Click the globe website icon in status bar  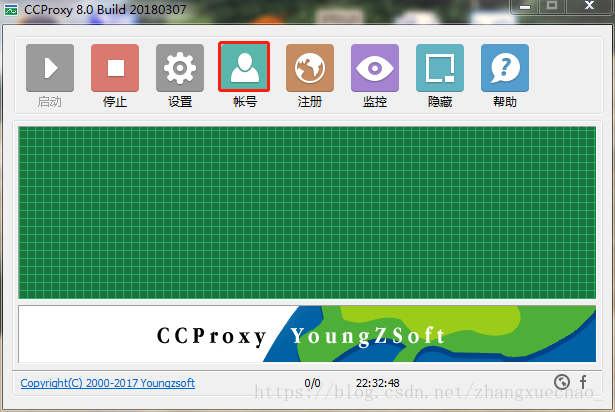pyautogui.click(x=562, y=381)
